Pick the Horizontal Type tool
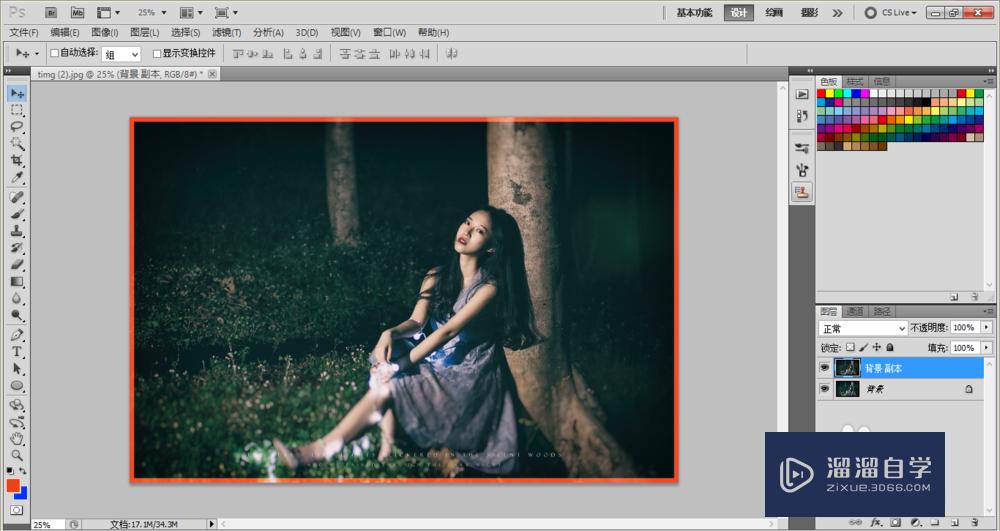Image resolution: width=1000 pixels, height=531 pixels. [x=17, y=351]
